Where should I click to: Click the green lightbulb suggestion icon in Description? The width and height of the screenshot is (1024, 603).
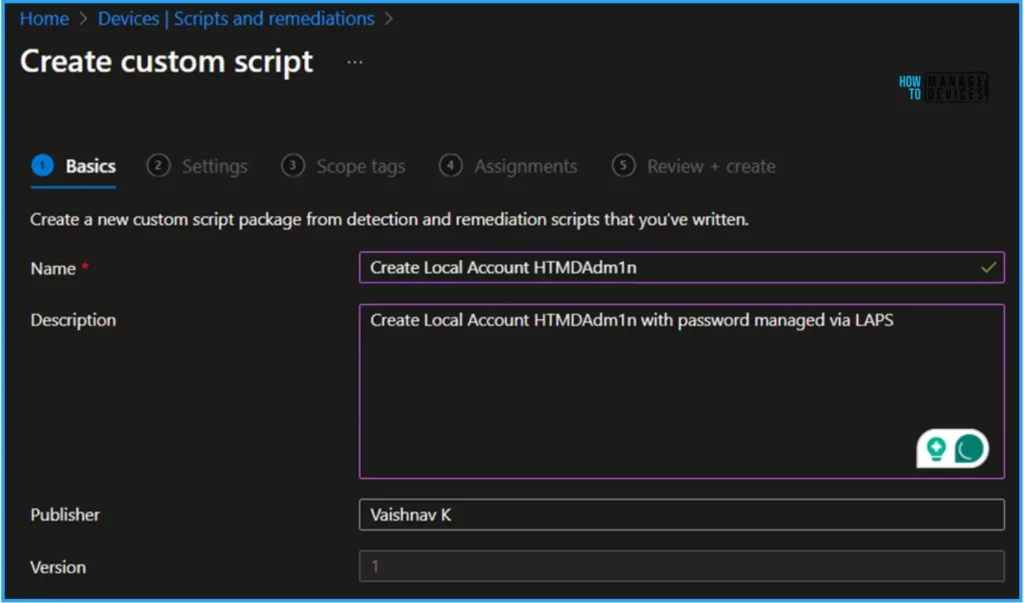click(936, 448)
